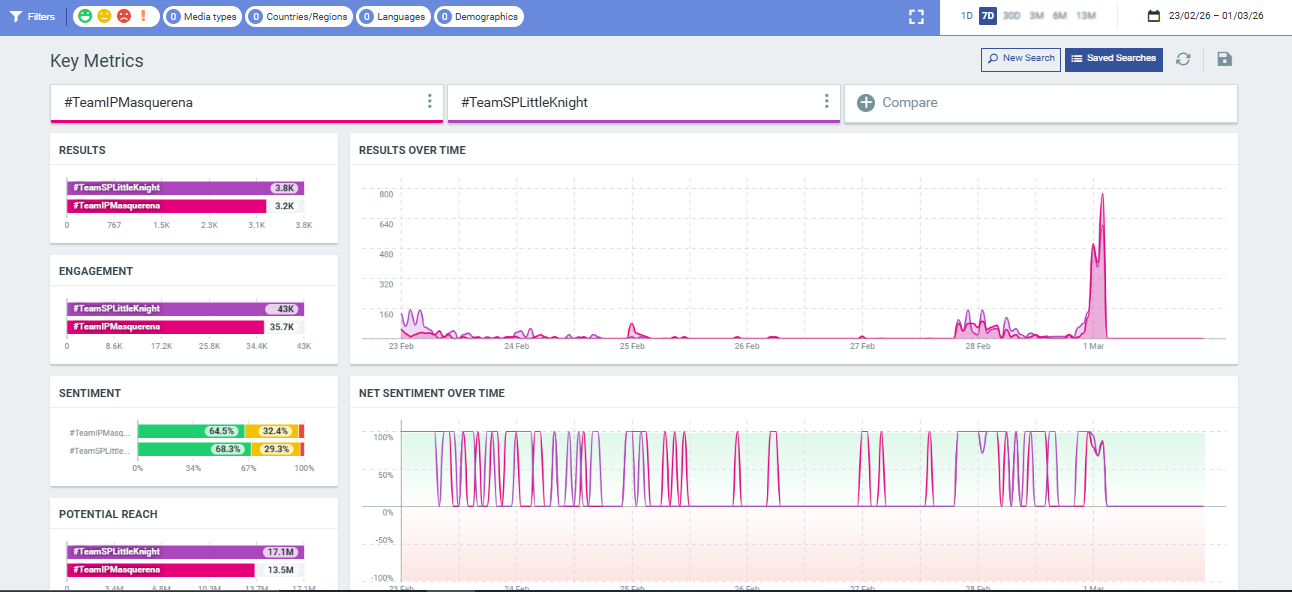Toggle the red negative sentiment face
Image resolution: width=1292 pixels, height=592 pixels.
click(123, 17)
